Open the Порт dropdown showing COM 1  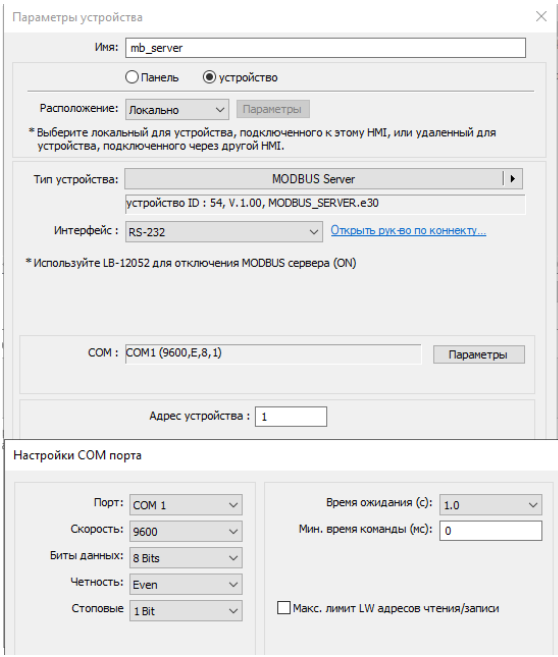(186, 505)
